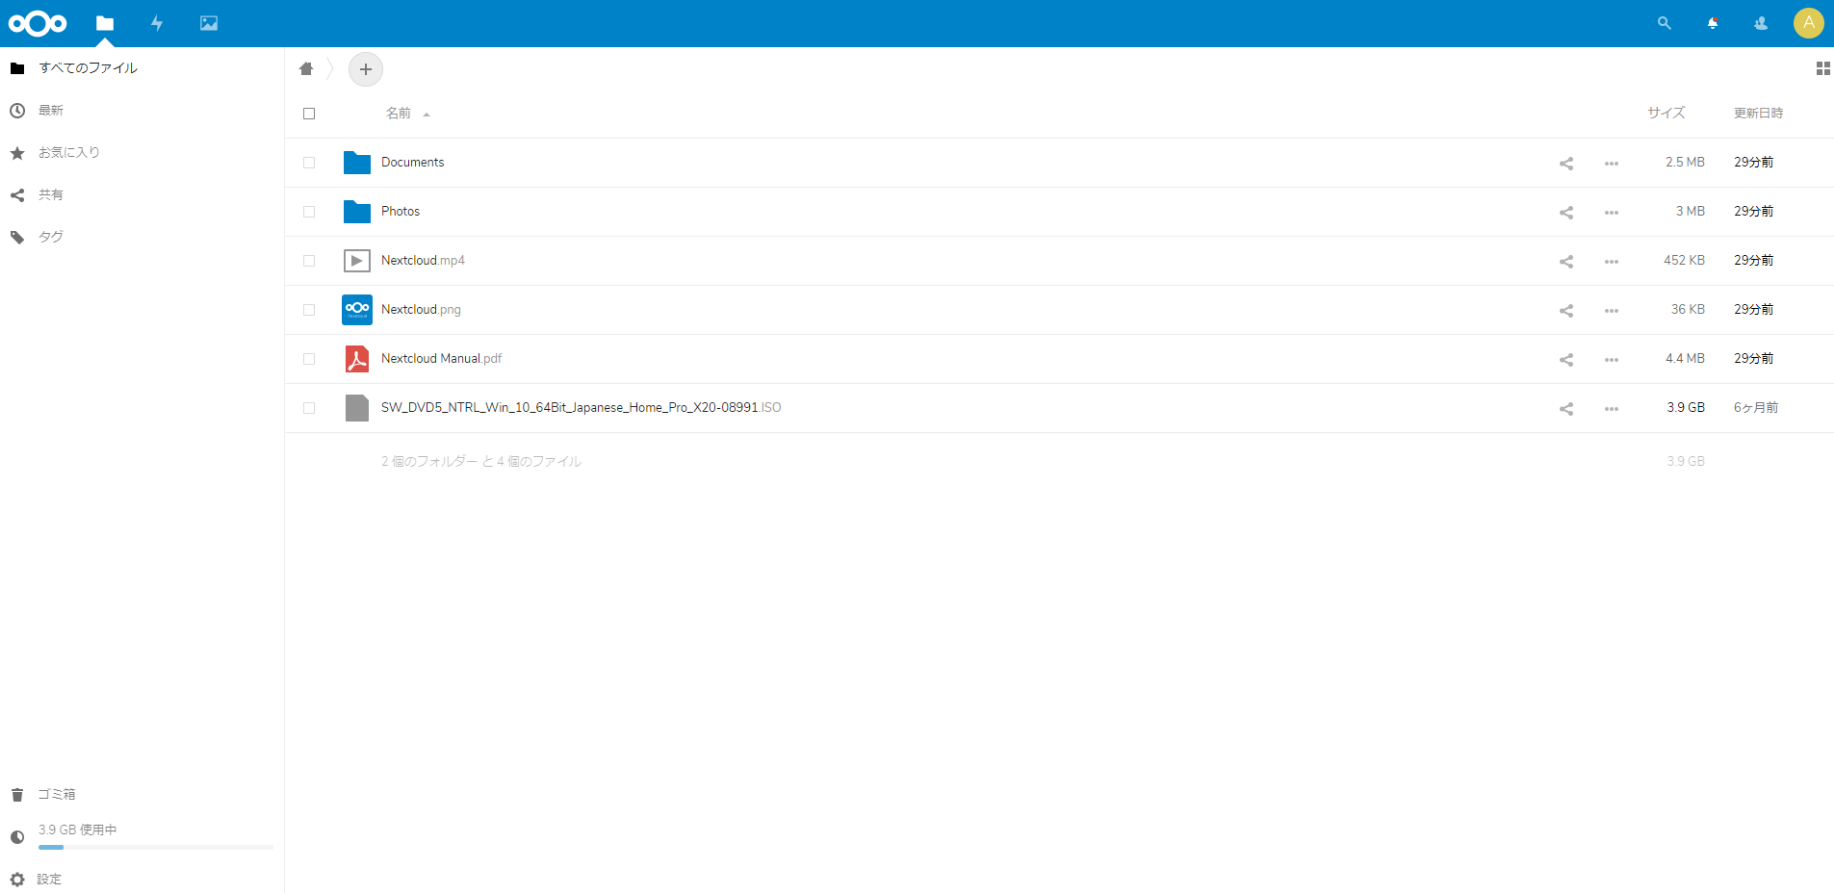
Task: Open the Nextcloud.png file name
Action: (421, 309)
